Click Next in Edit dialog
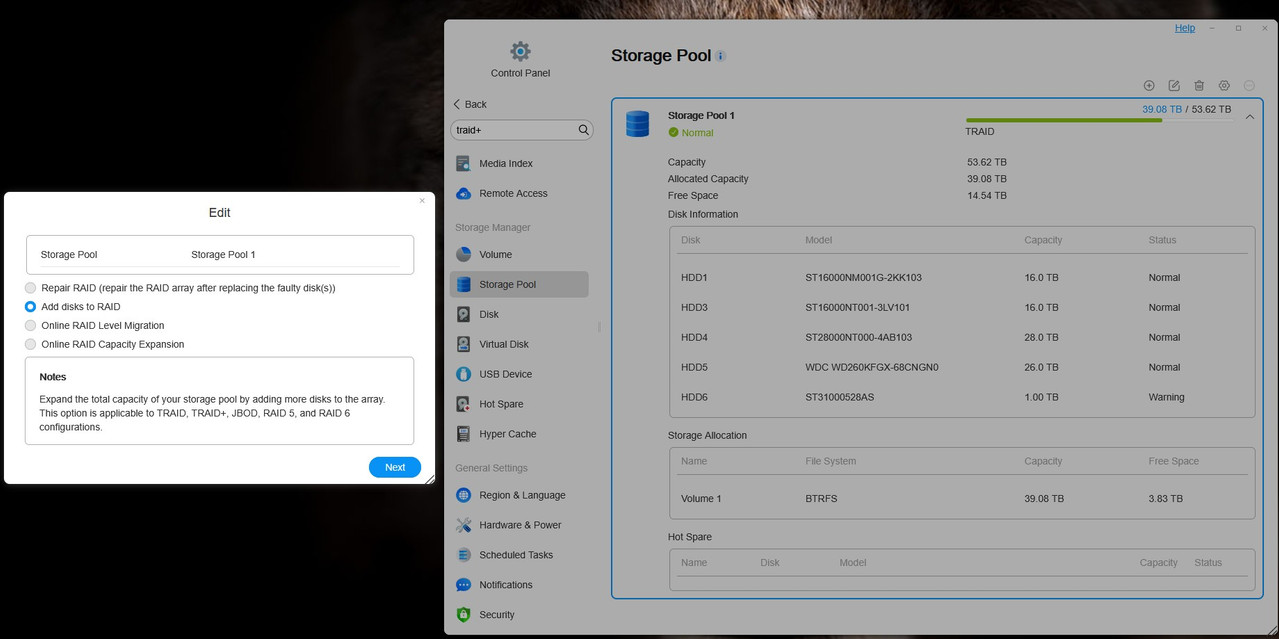Viewport: 1279px width, 639px height. [395, 467]
